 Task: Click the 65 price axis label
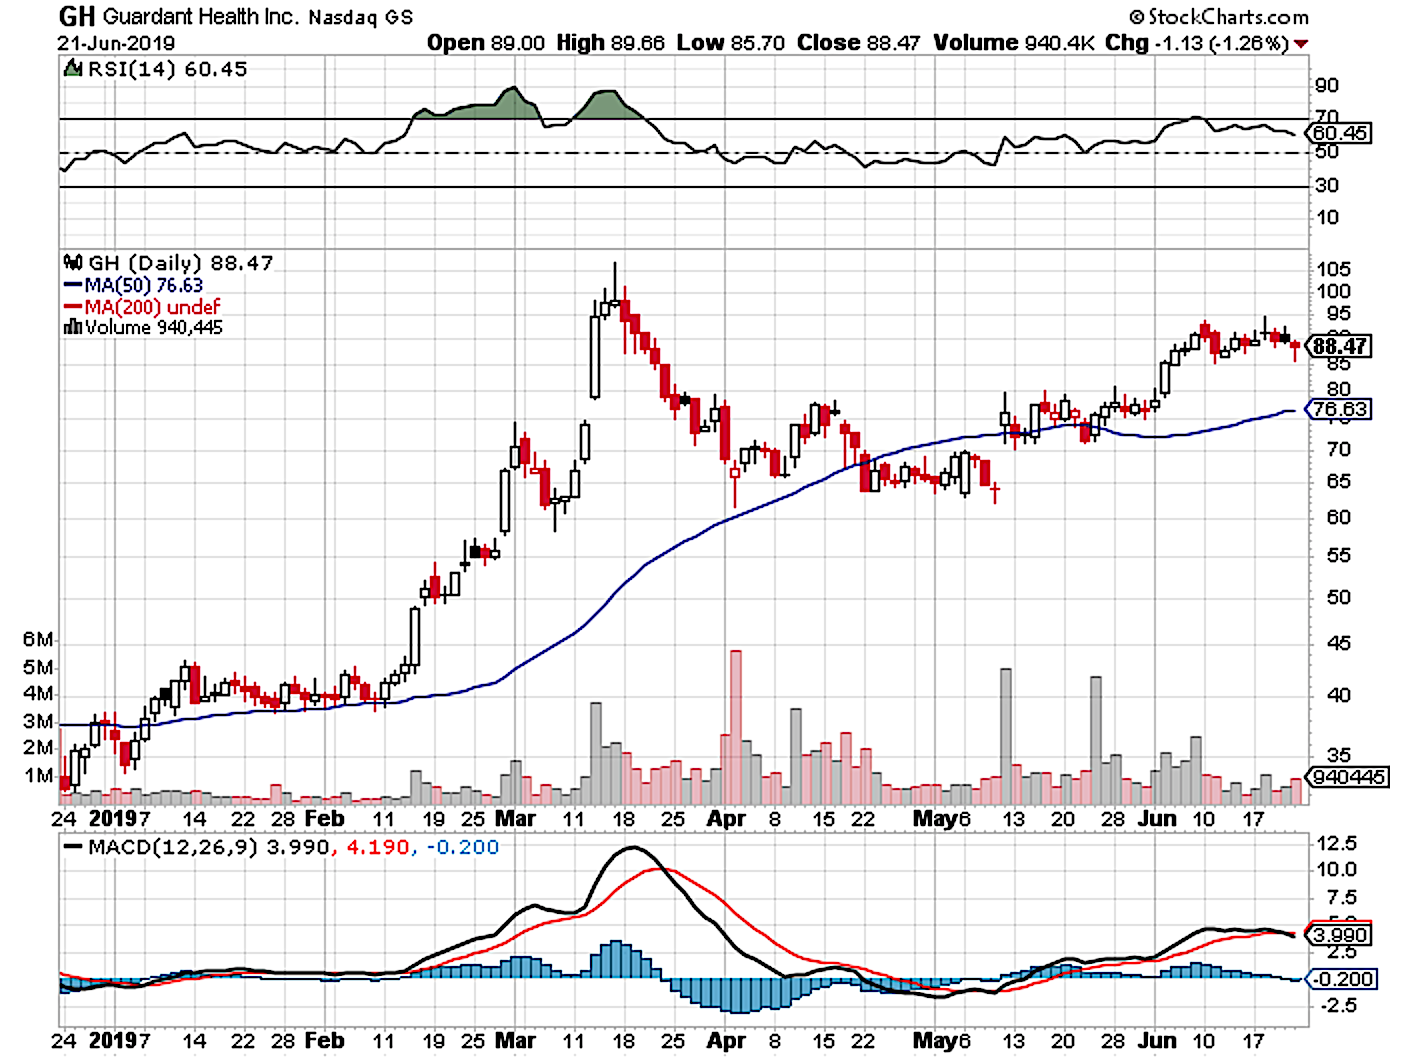[x=1338, y=481]
